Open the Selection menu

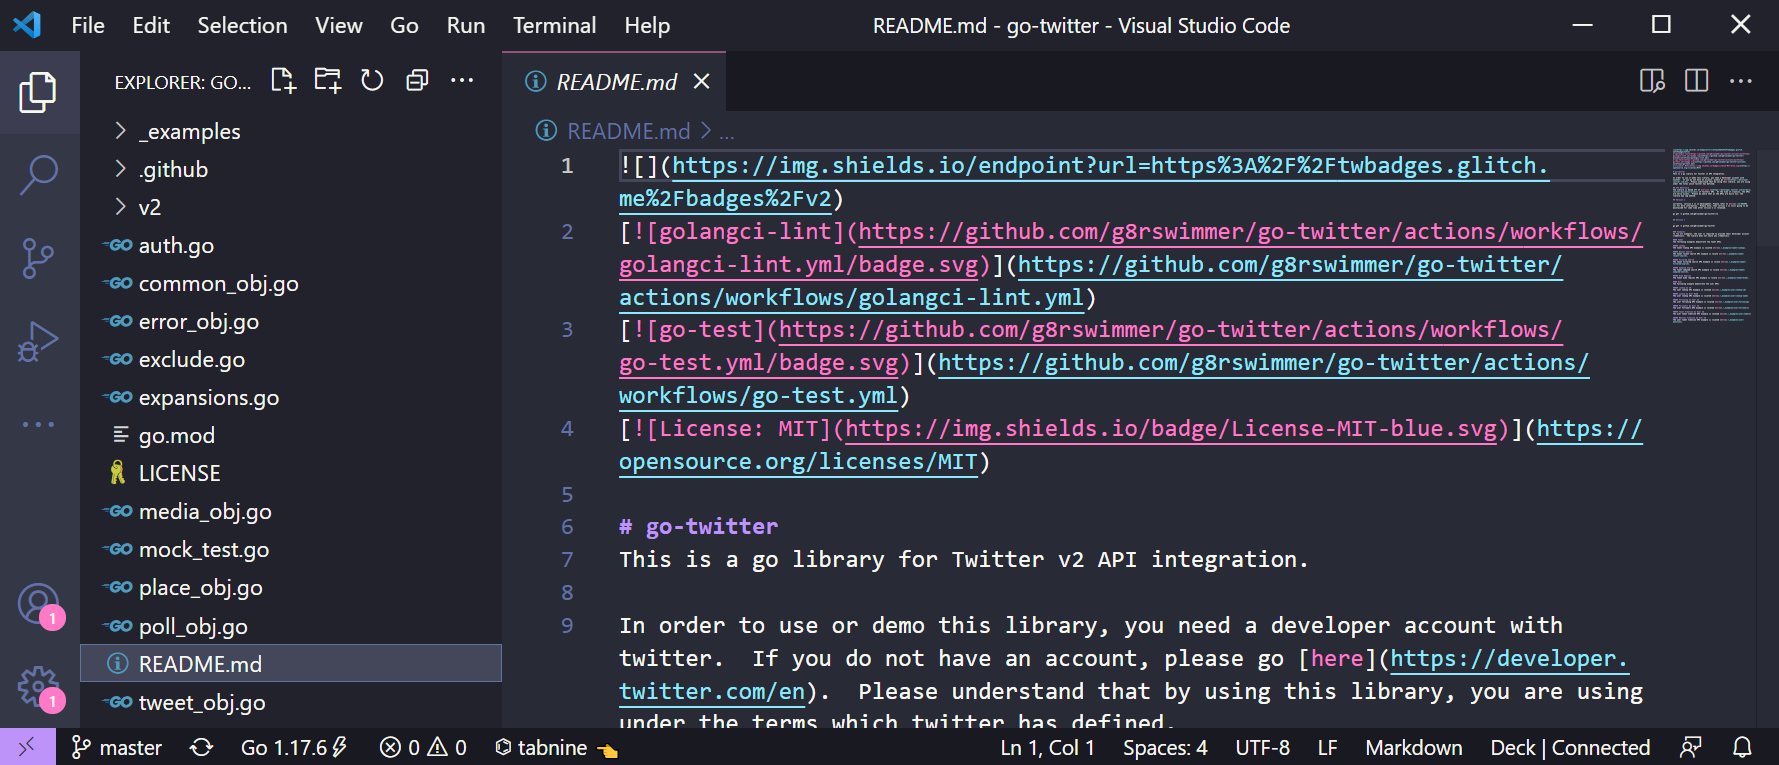(x=242, y=25)
